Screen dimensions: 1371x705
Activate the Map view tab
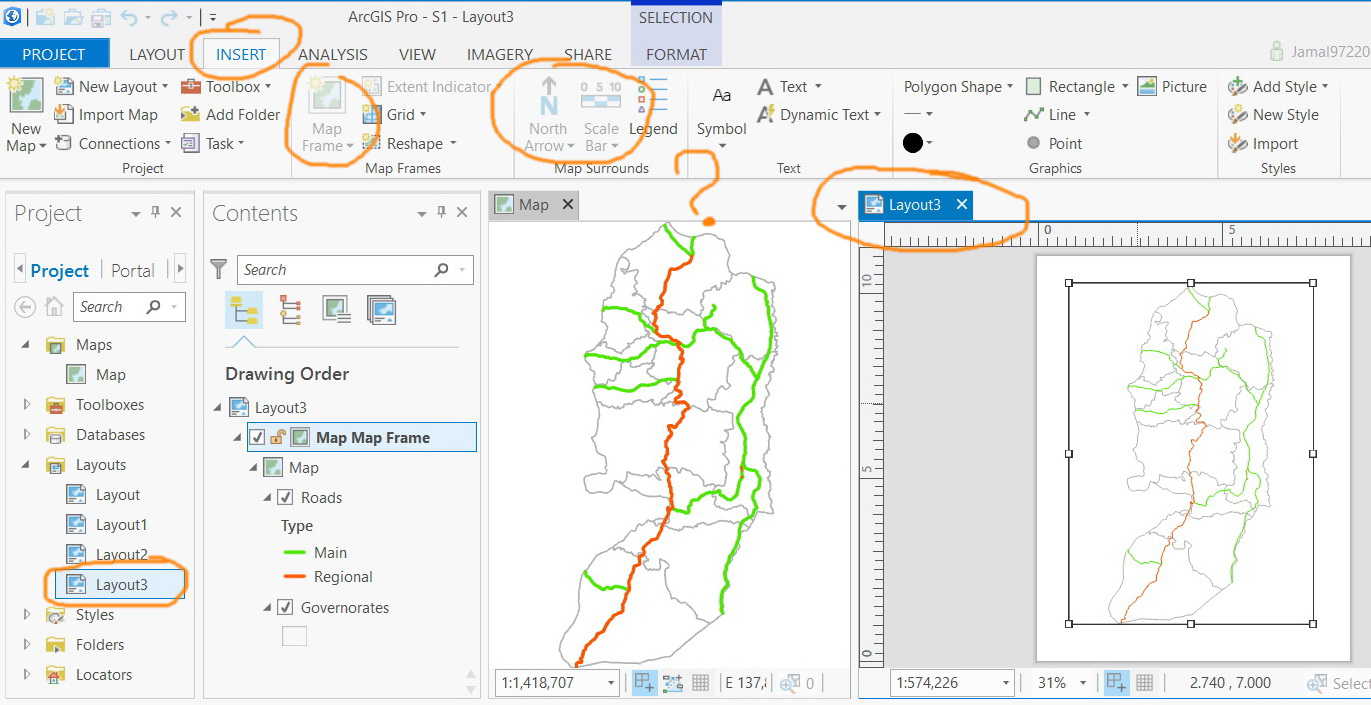click(534, 204)
